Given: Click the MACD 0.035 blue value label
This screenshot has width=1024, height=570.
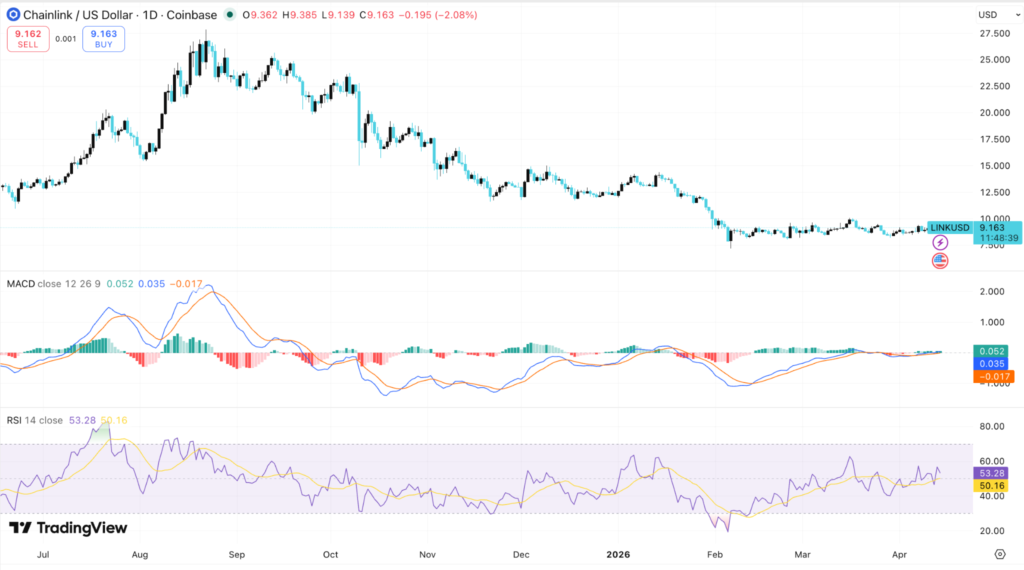Looking at the screenshot, I should (991, 364).
